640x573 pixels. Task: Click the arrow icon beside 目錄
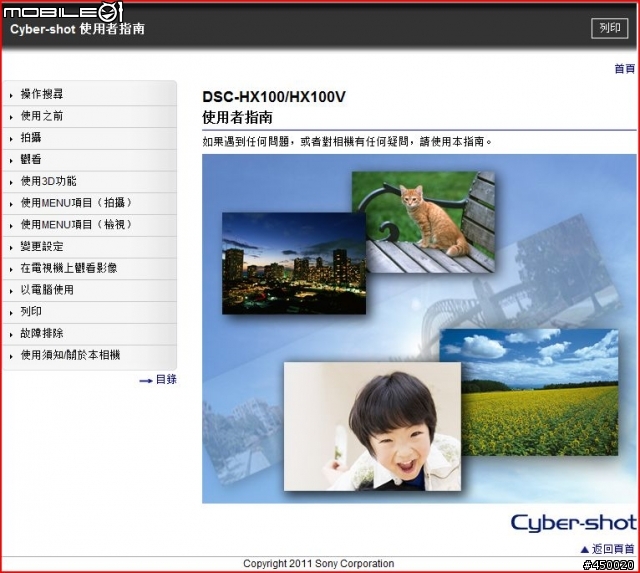[146, 381]
